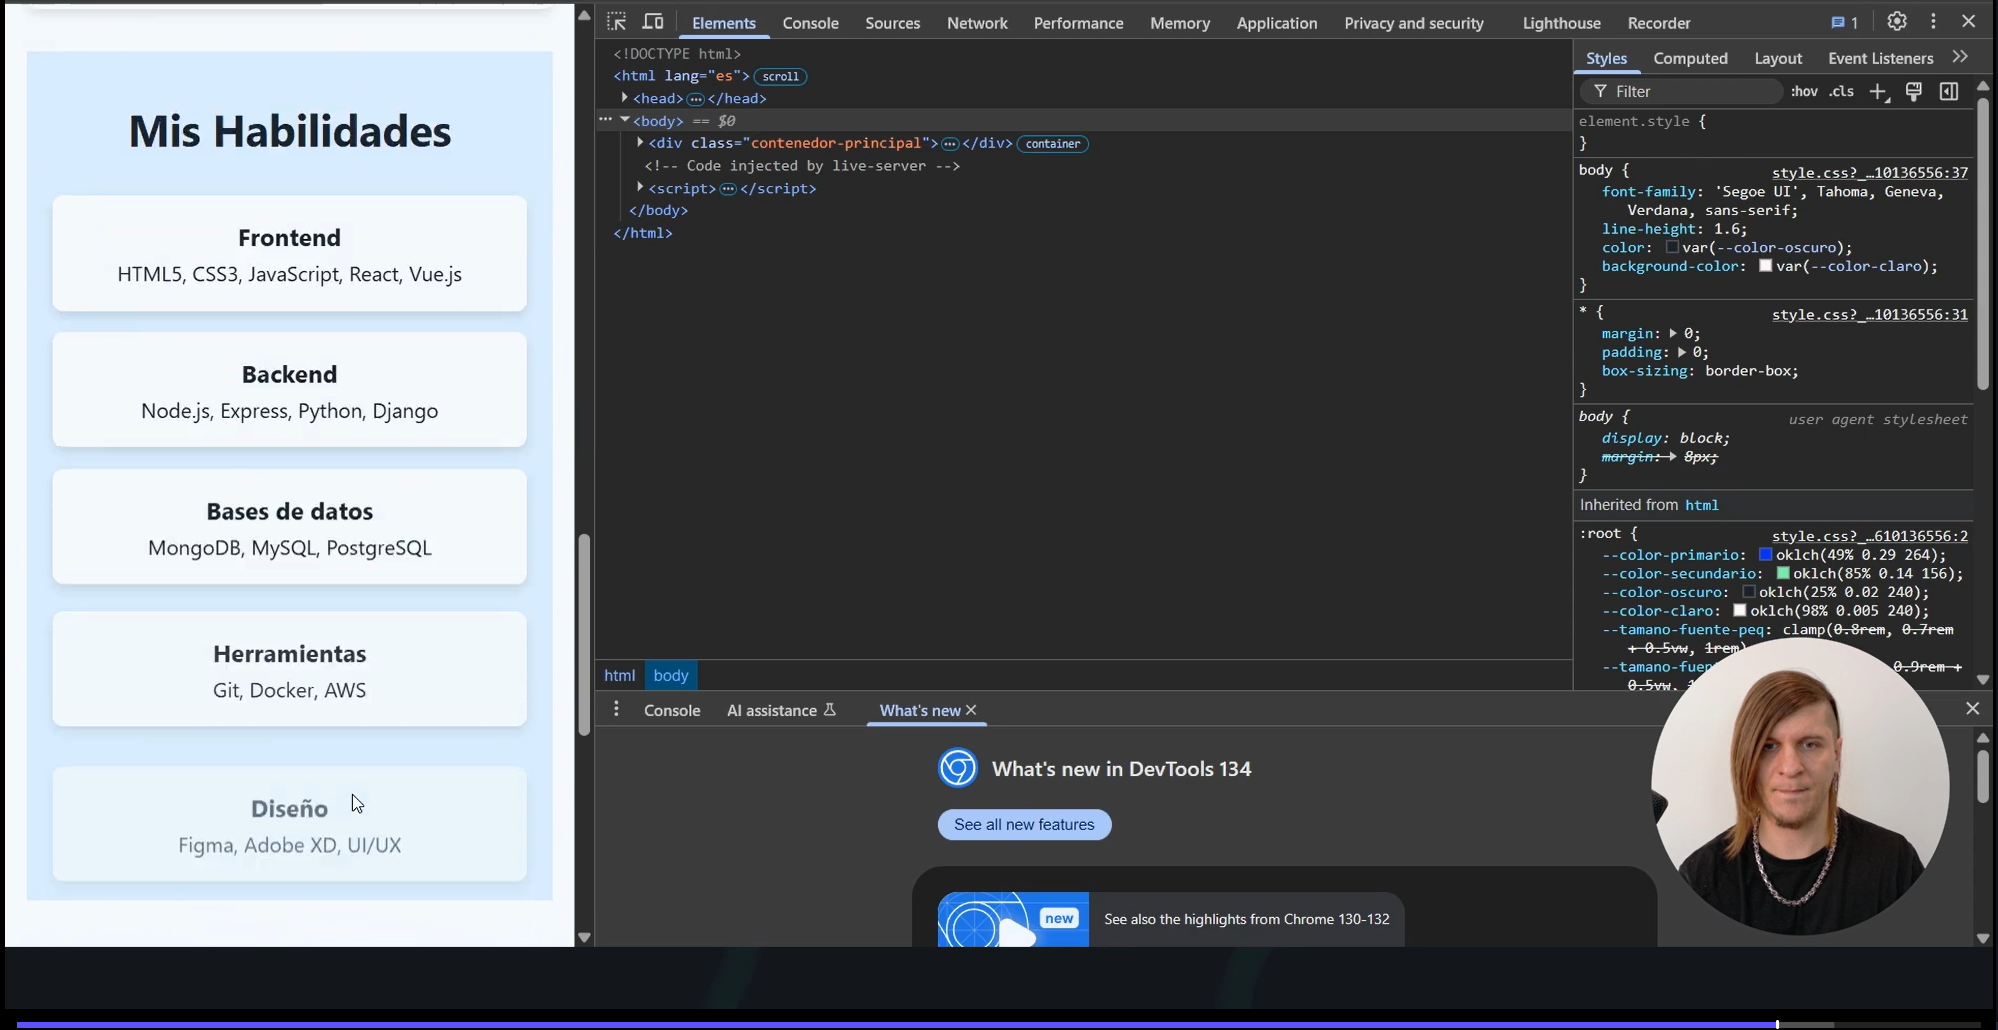The image size is (1998, 1030).
Task: Switch to the Console panel tab
Action: click(x=810, y=23)
